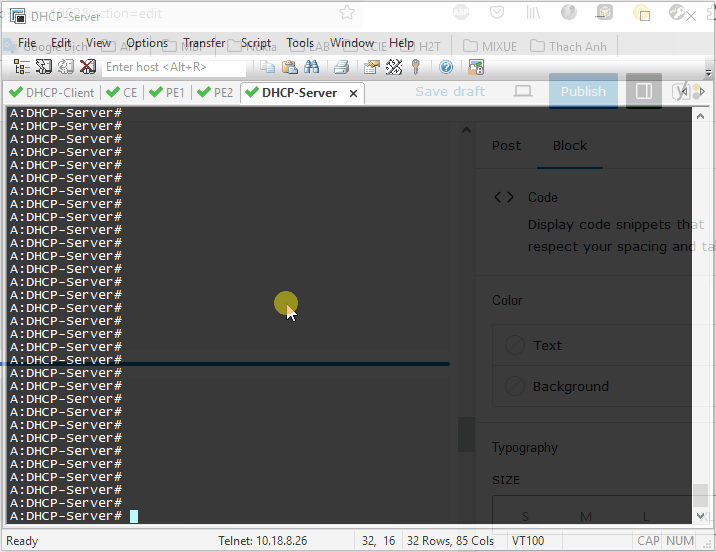Image resolution: width=716 pixels, height=552 pixels.
Task: Click the Public Key Assistant key icon
Action: [416, 67]
